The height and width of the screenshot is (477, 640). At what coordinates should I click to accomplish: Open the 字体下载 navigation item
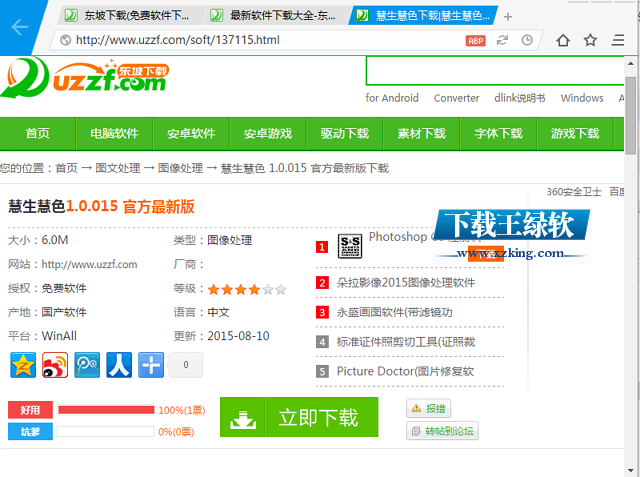[x=498, y=133]
